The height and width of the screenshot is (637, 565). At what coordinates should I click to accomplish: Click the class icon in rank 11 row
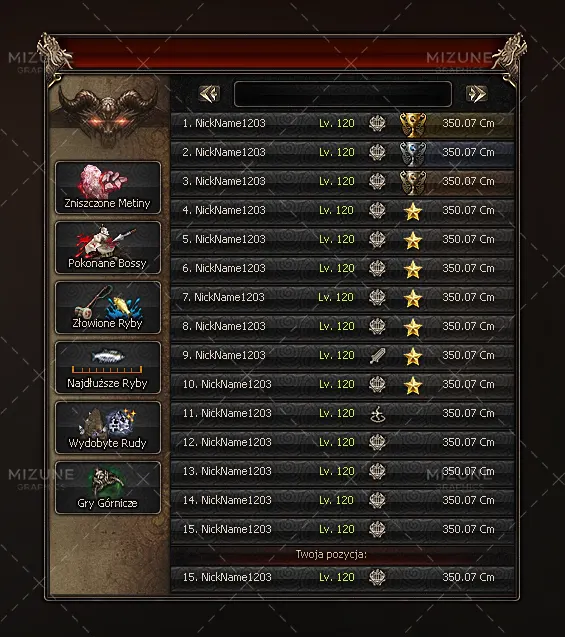click(377, 414)
